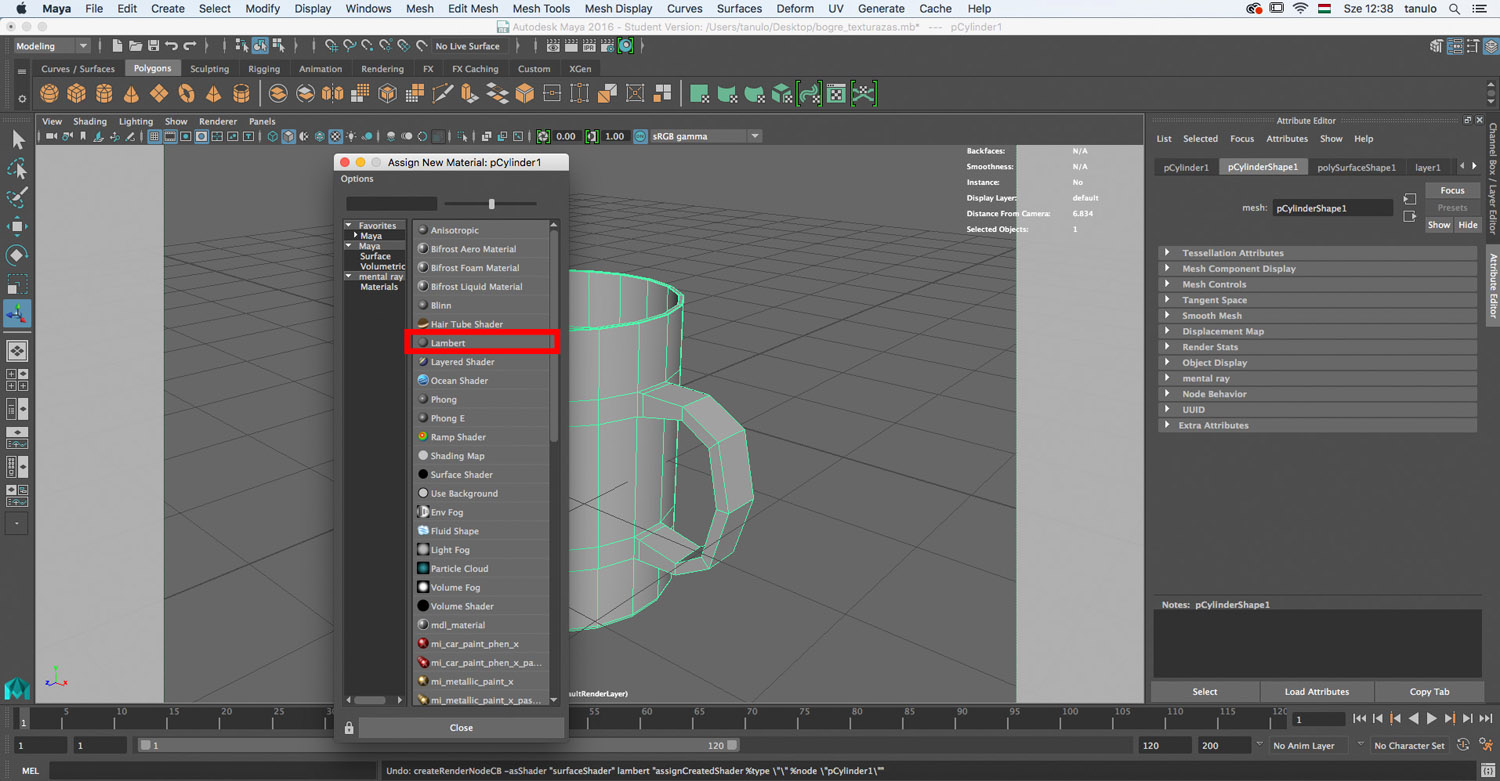Expand the Render Stats section
This screenshot has width=1500, height=781.
click(1209, 347)
